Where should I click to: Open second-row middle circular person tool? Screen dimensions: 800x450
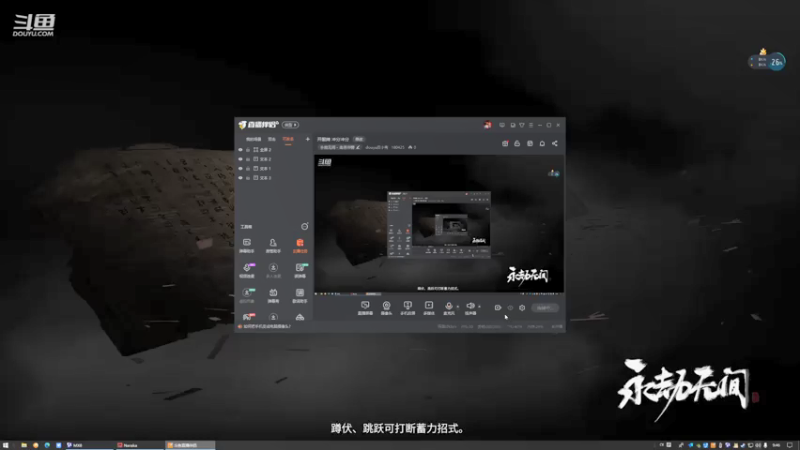[x=273, y=270]
